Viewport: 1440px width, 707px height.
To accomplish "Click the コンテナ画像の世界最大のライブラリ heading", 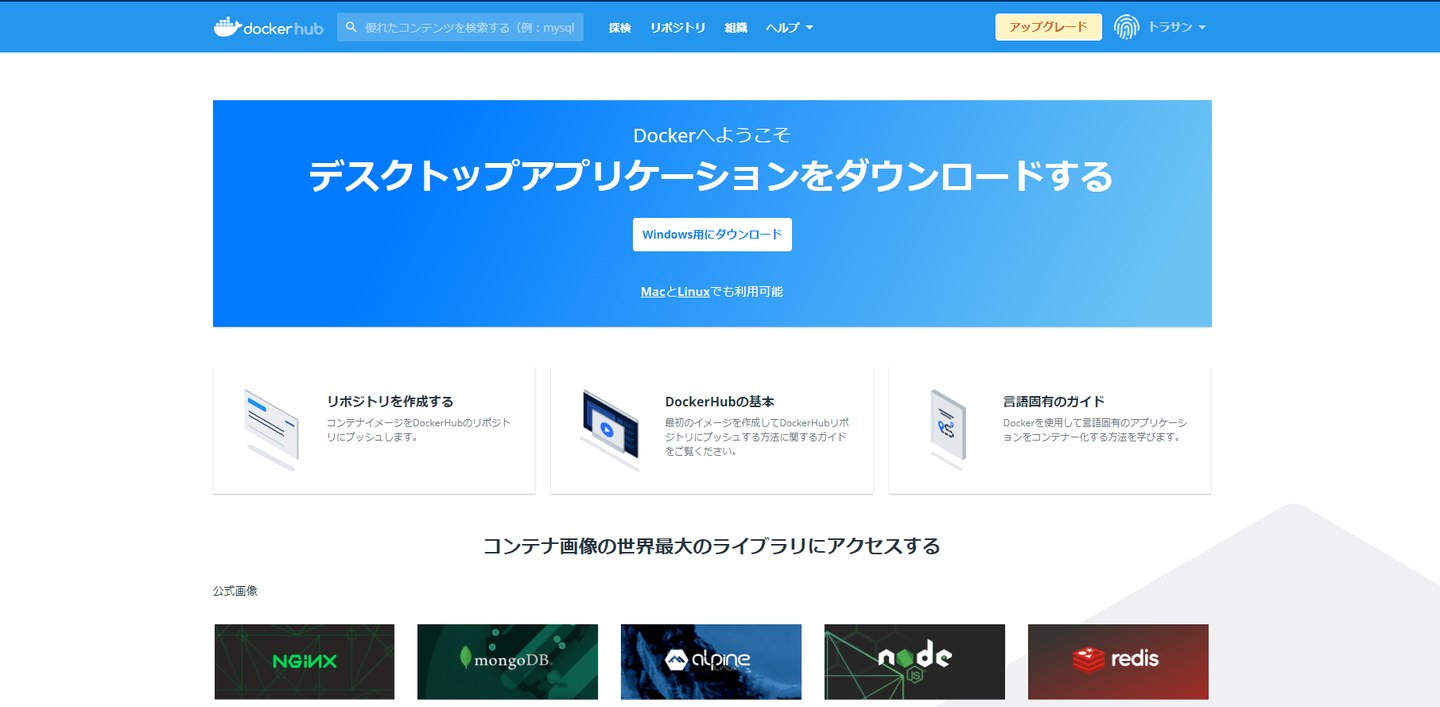I will click(712, 546).
